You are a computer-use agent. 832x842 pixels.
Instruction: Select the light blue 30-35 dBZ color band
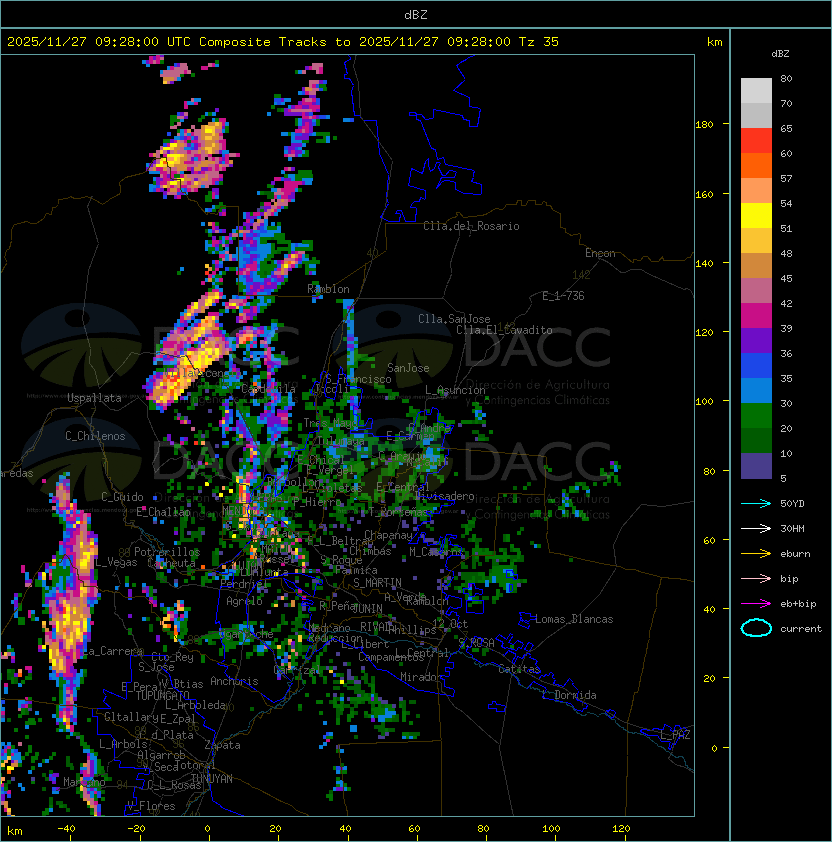(x=756, y=391)
